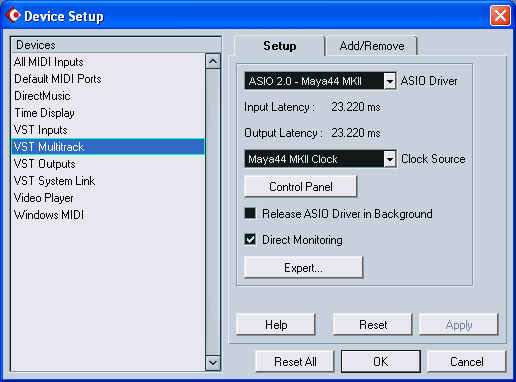516x382 pixels.
Task: Cancel the Device Setup dialog
Action: tap(467, 361)
